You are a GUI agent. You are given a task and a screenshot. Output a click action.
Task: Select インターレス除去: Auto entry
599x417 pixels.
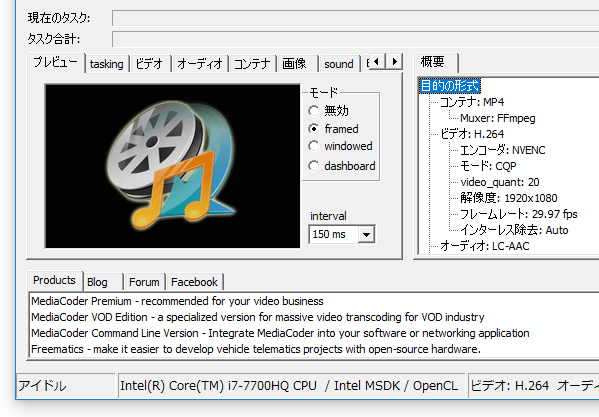[x=514, y=230]
